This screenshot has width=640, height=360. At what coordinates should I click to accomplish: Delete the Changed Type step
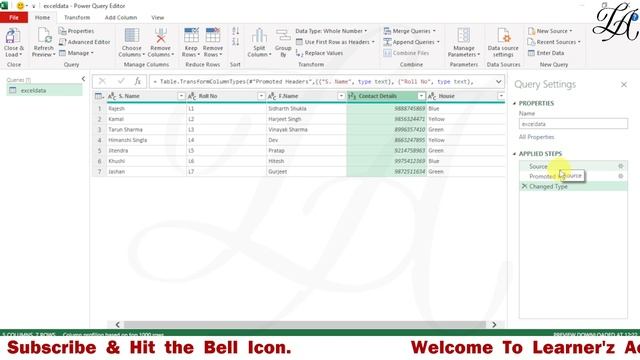click(x=524, y=186)
